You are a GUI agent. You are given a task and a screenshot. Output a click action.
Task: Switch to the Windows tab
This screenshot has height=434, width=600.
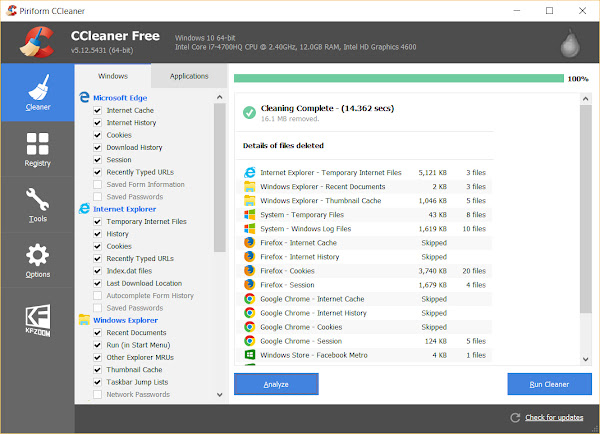click(113, 76)
